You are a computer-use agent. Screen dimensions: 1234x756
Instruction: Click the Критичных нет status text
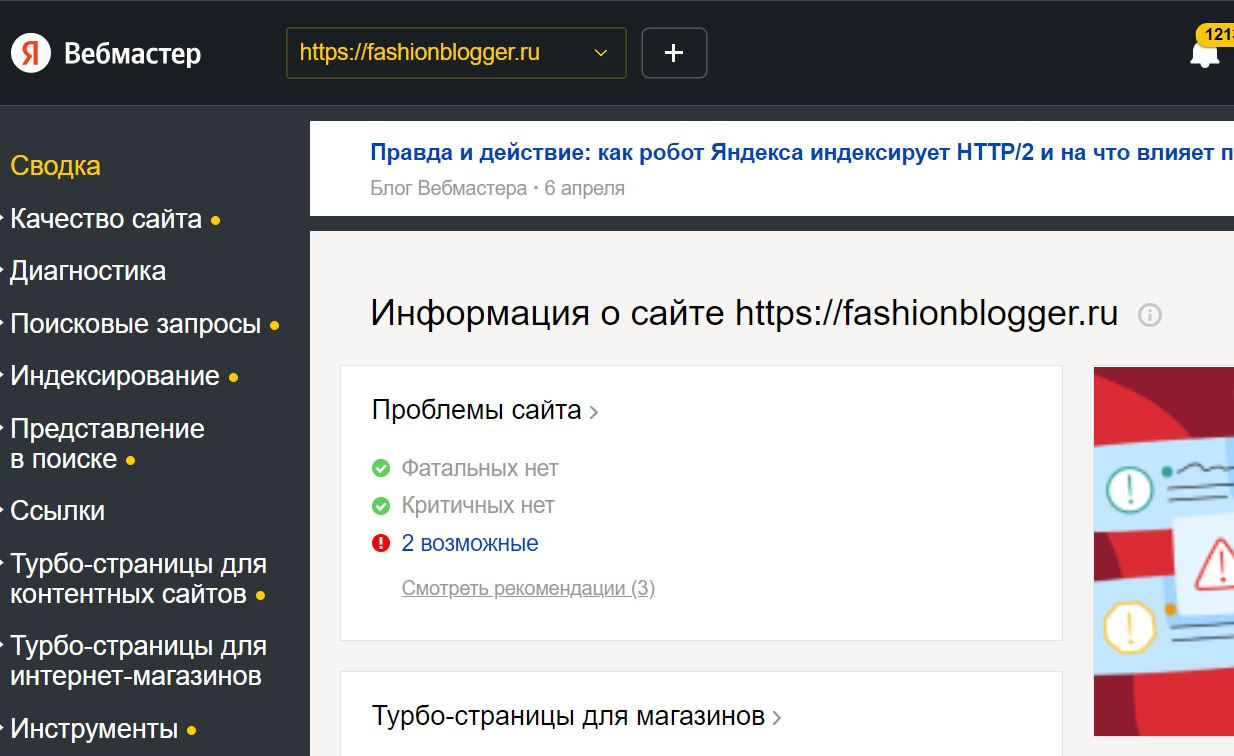pos(478,506)
